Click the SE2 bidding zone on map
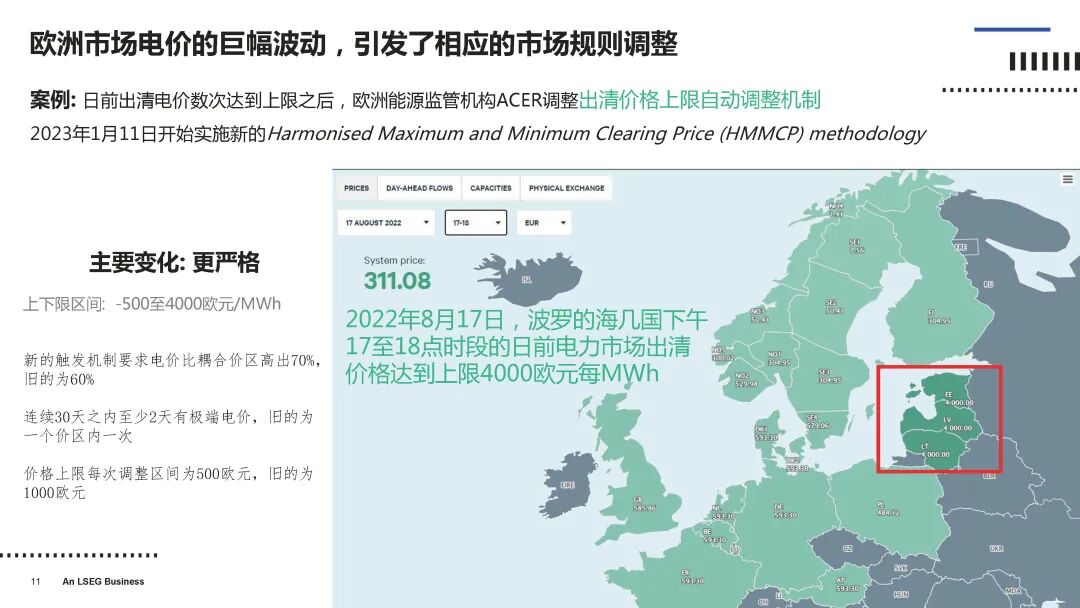1080x608 pixels. 833,306
